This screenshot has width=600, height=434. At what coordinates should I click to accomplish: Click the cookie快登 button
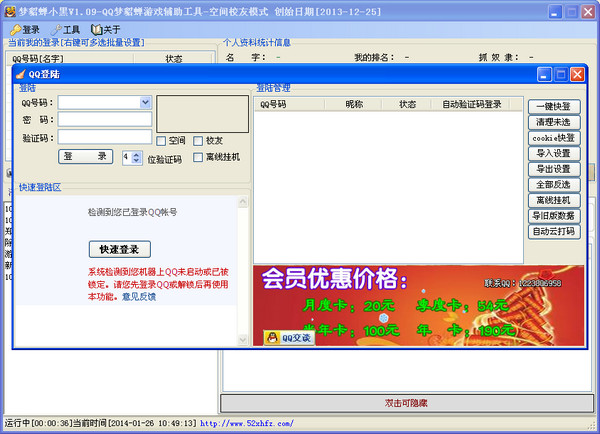[554, 138]
